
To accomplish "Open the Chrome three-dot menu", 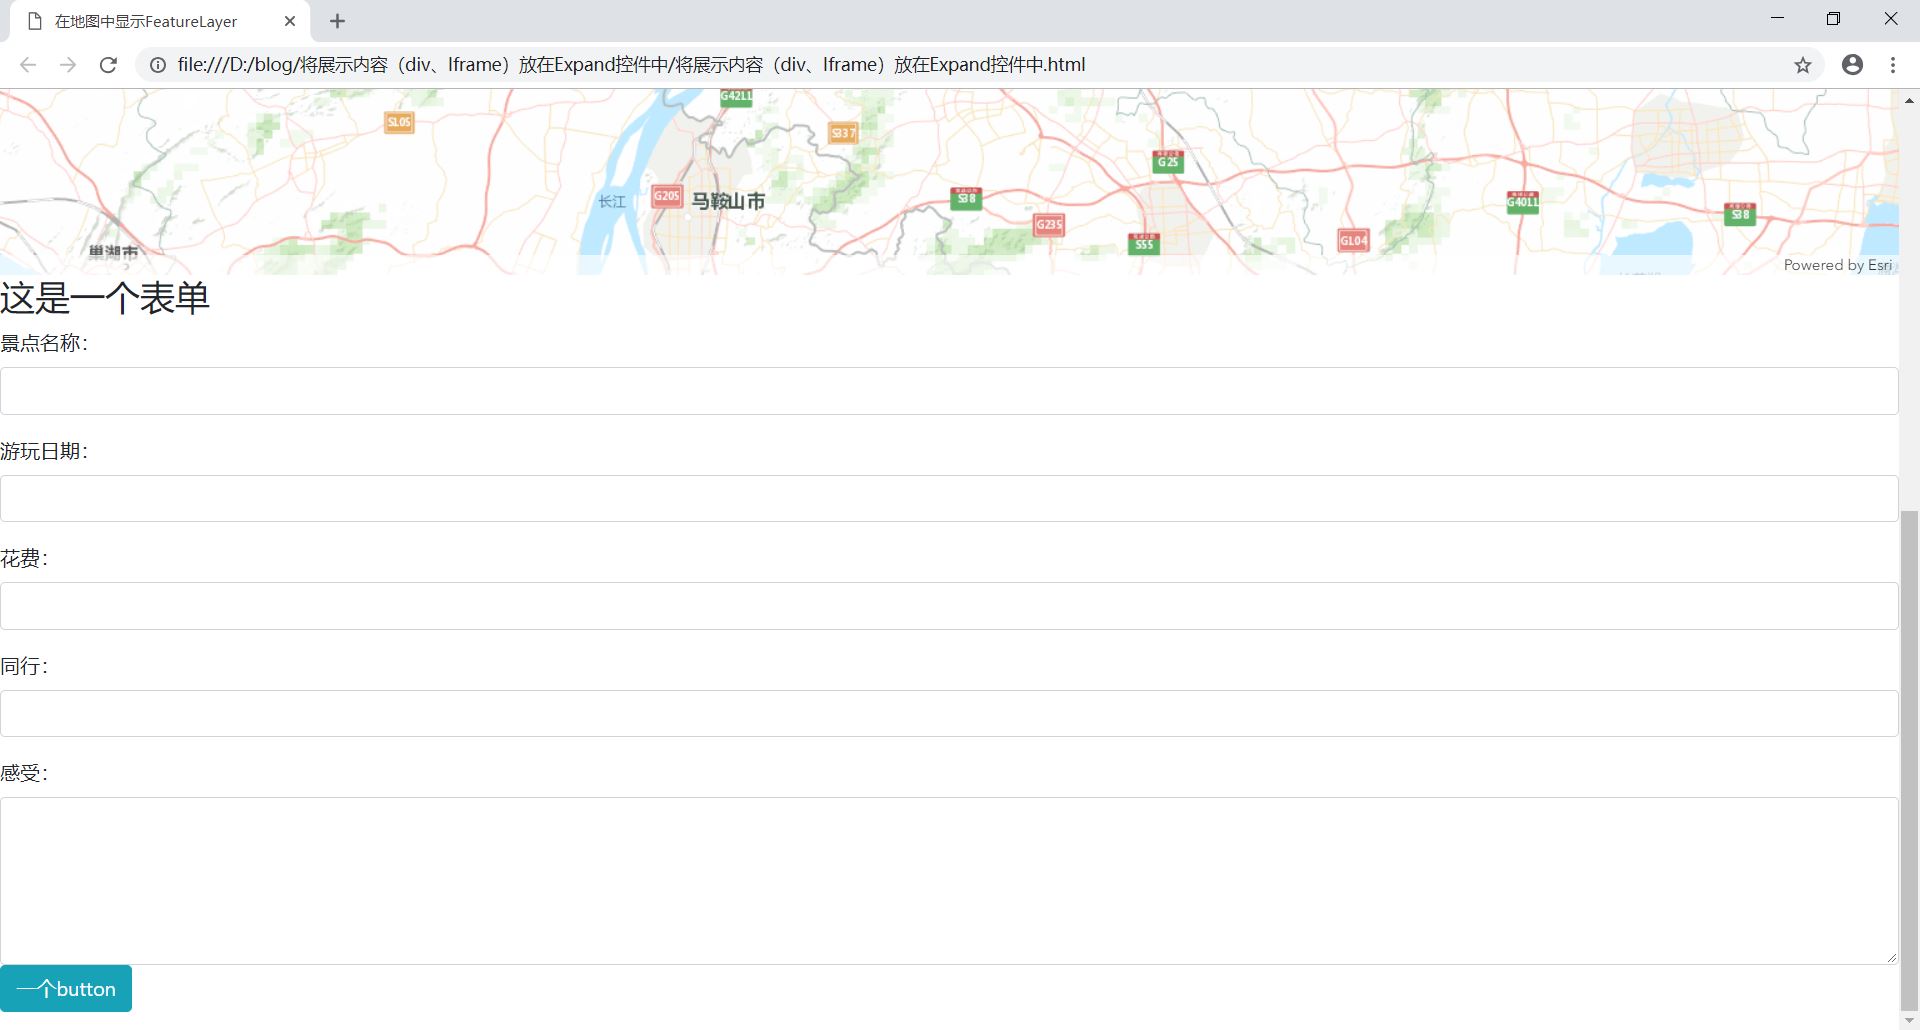I will tap(1893, 65).
